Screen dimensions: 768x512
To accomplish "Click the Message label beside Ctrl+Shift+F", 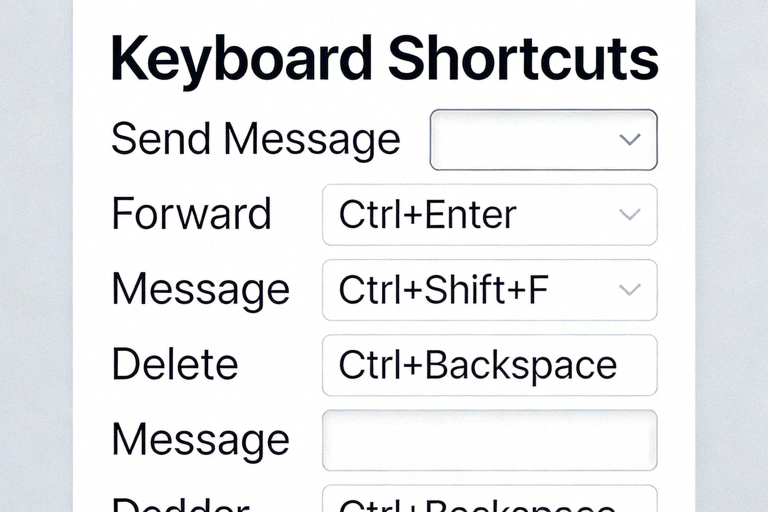I will pos(200,290).
